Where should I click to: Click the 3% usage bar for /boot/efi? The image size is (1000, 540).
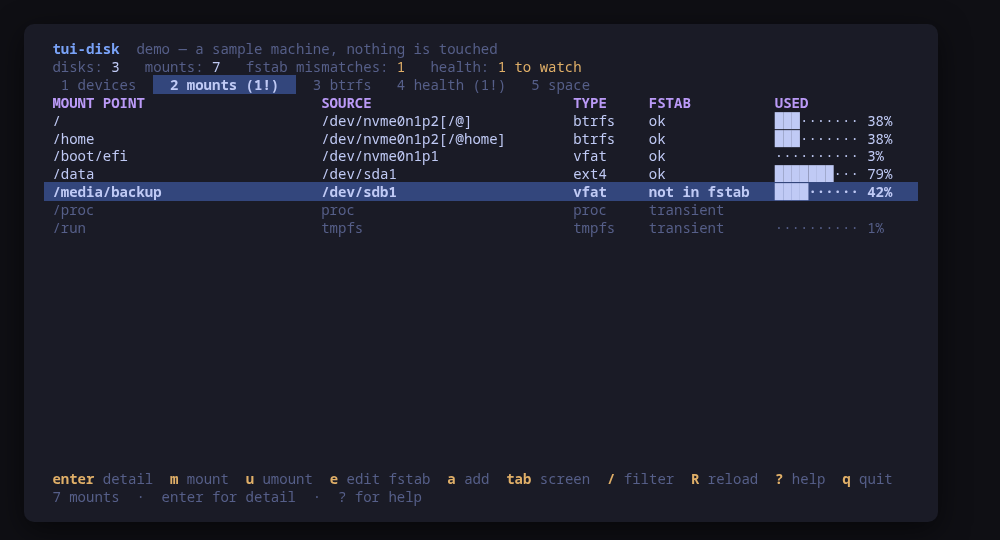click(x=829, y=156)
